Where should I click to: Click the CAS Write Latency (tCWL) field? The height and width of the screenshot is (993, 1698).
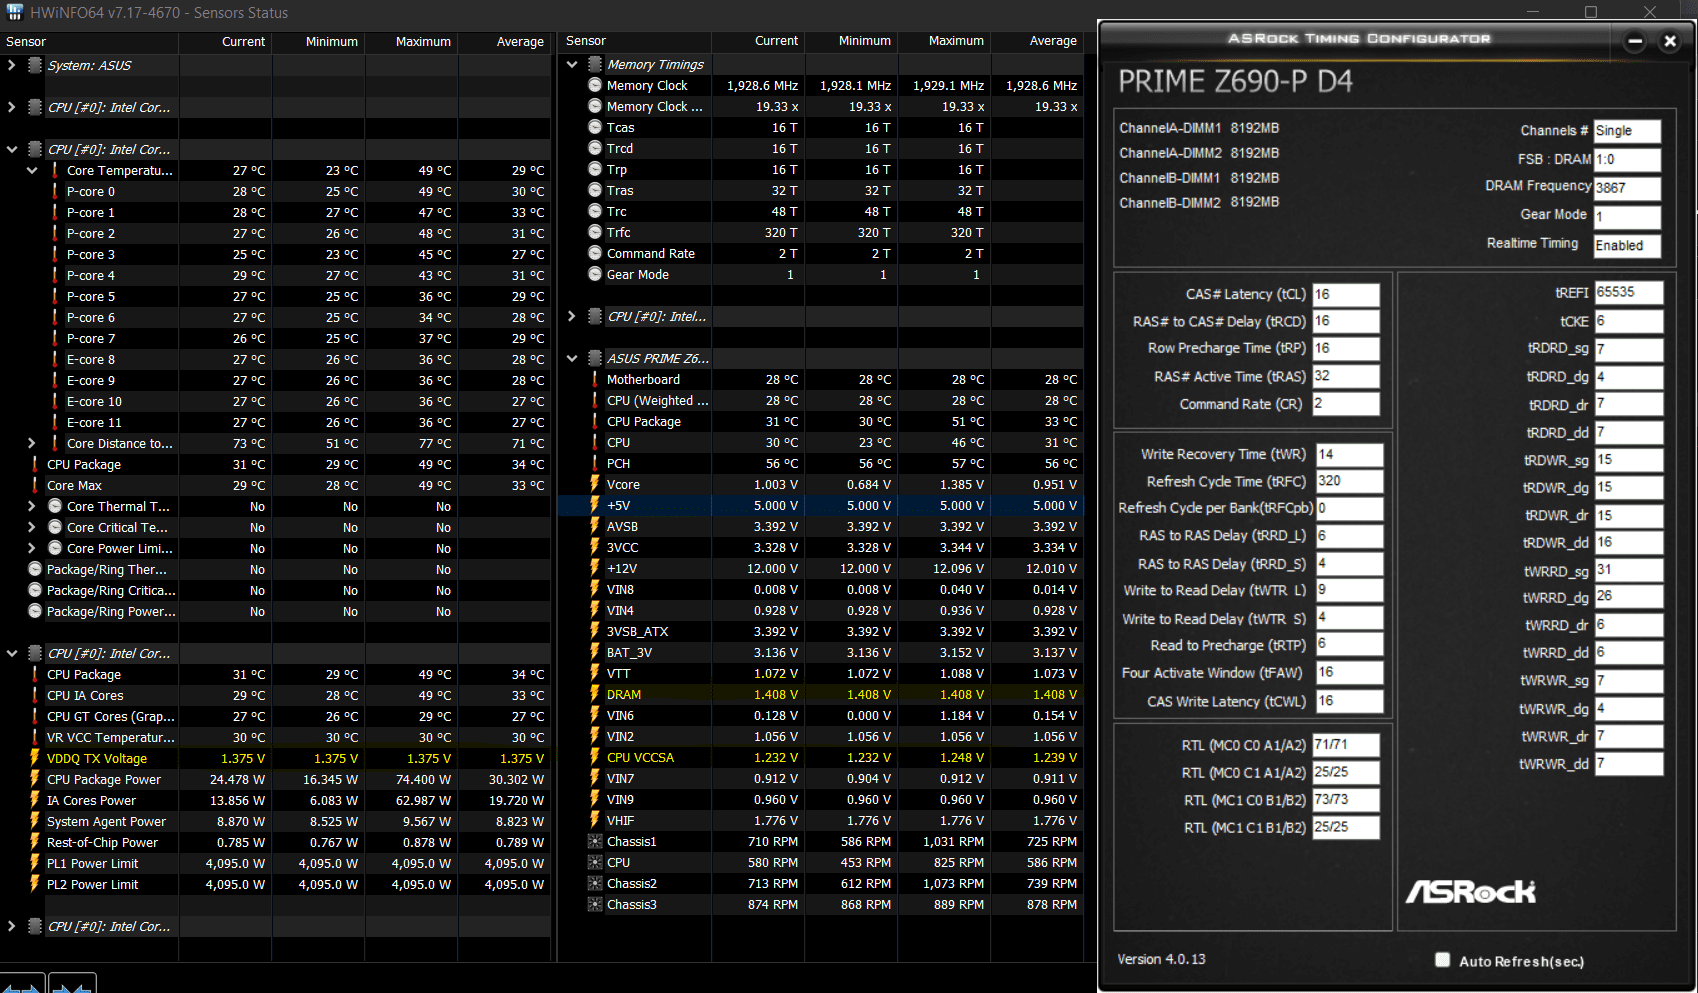point(1350,701)
